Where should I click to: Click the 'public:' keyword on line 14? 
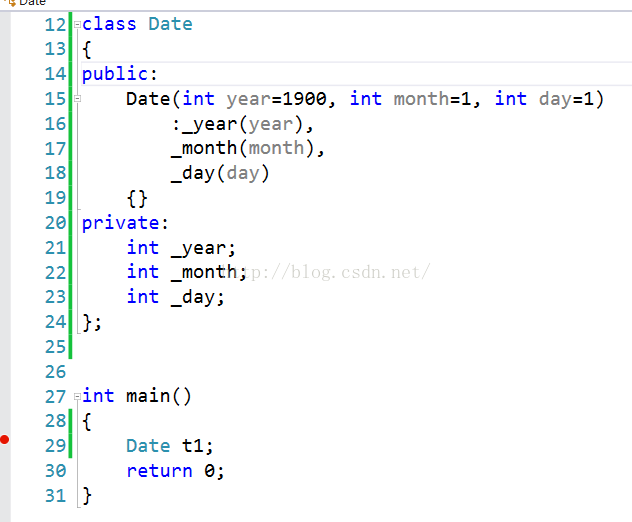[119, 74]
